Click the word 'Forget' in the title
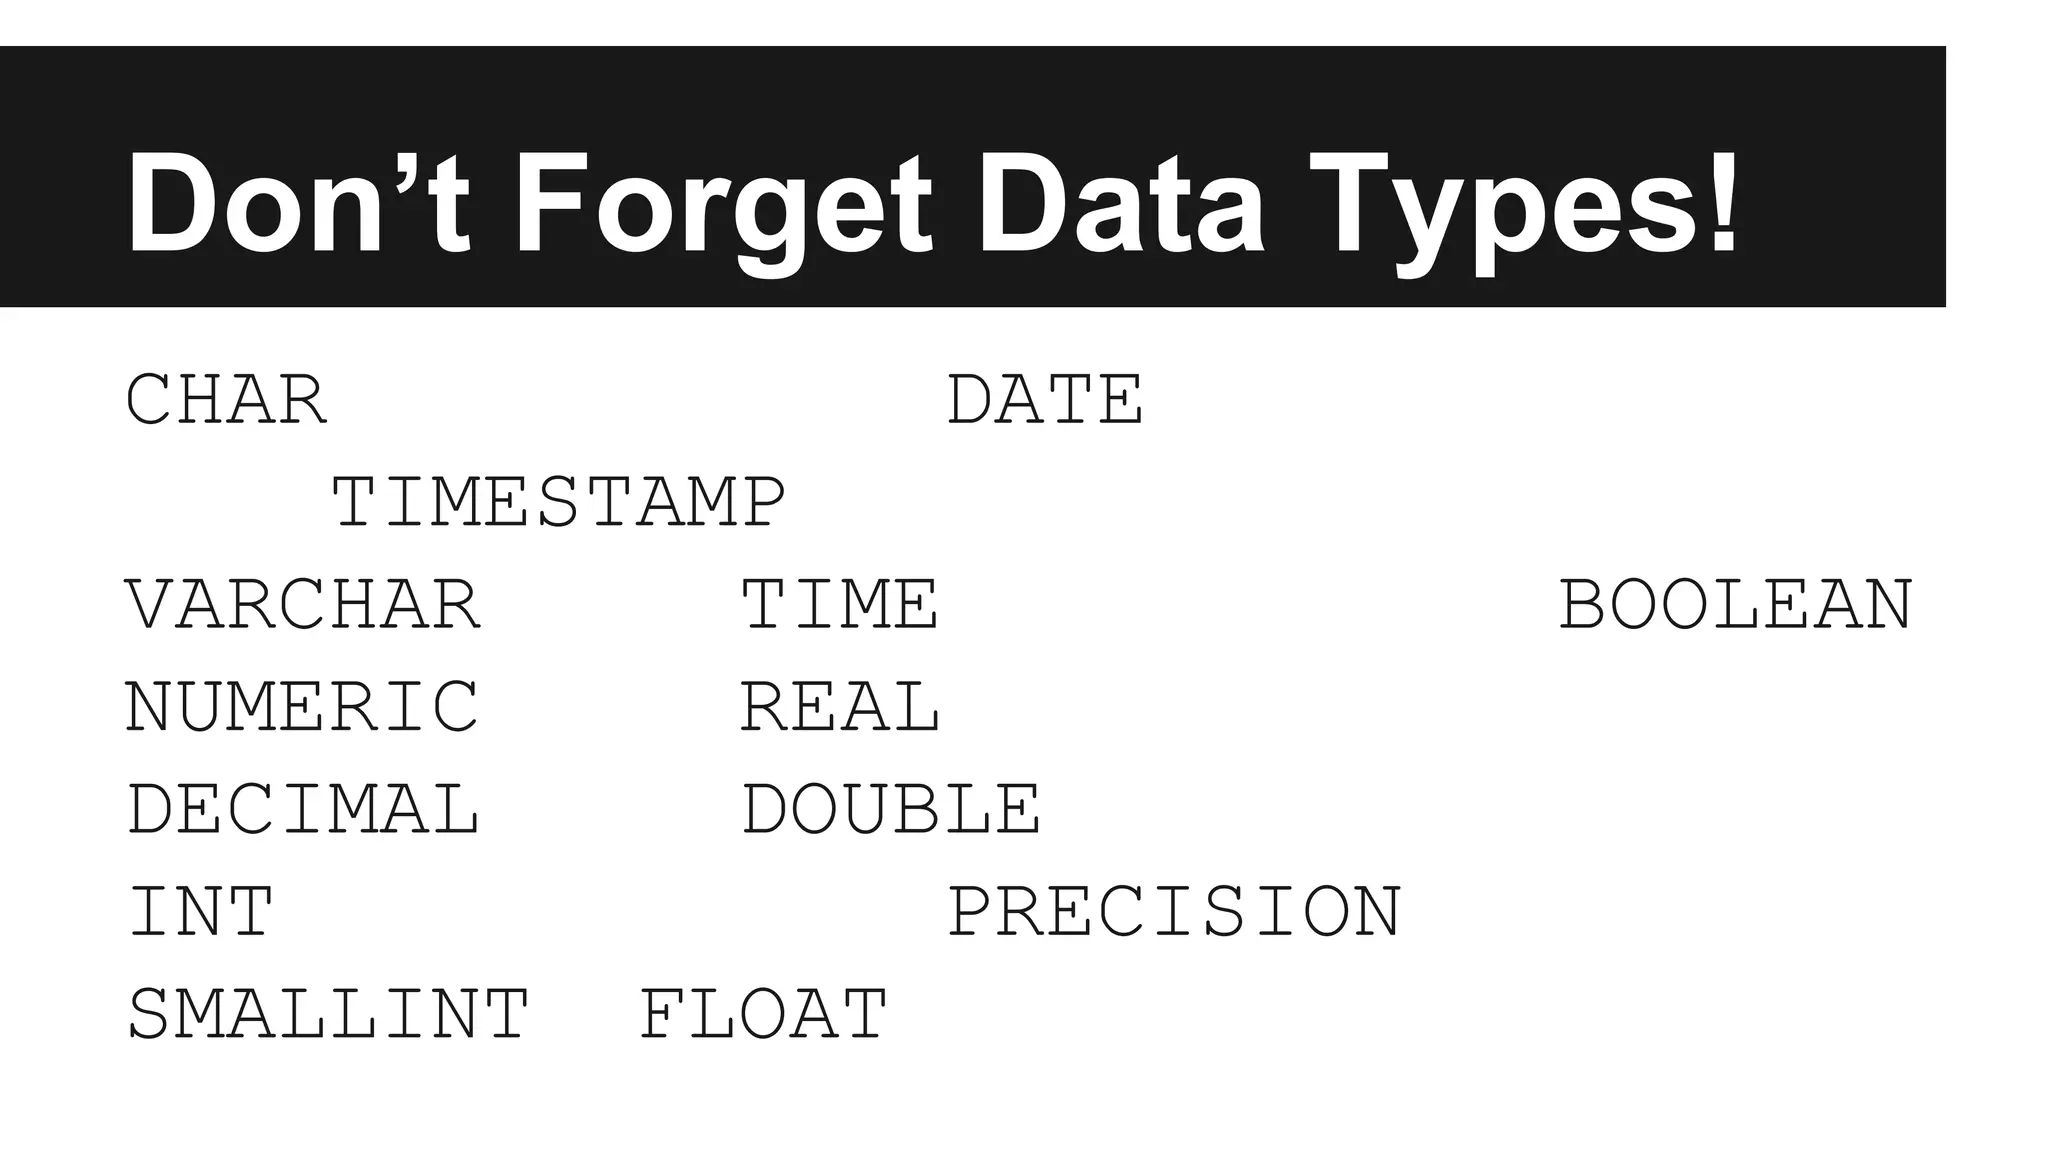 [723, 212]
